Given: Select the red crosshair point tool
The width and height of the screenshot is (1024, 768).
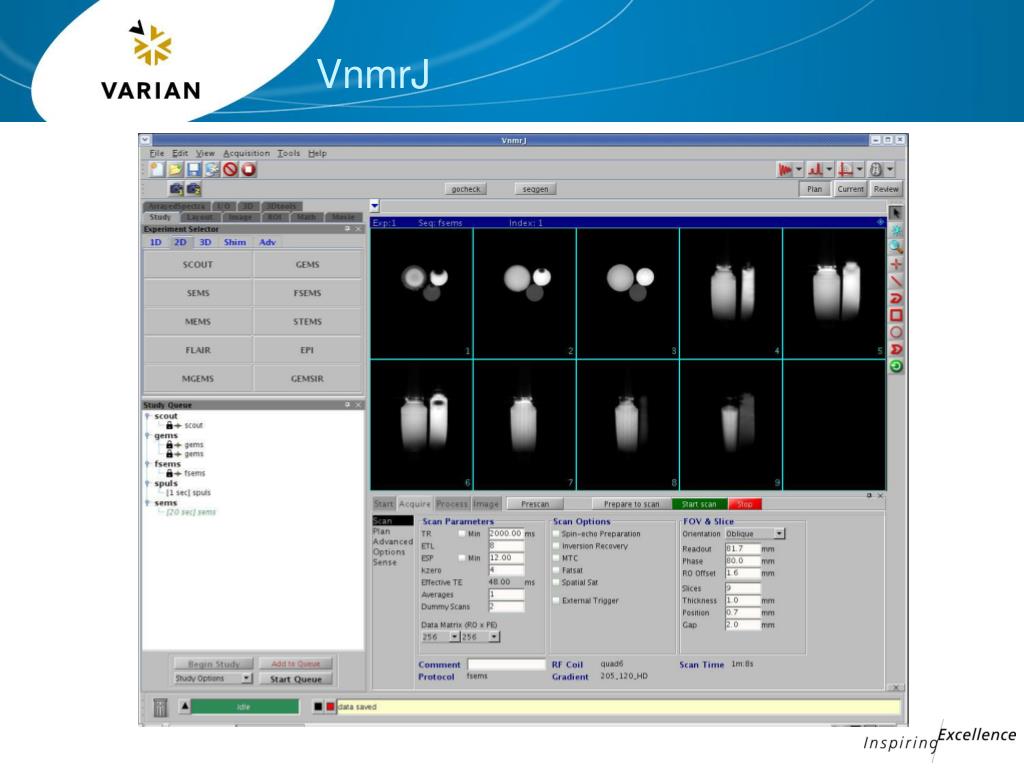Looking at the screenshot, I should point(896,264).
